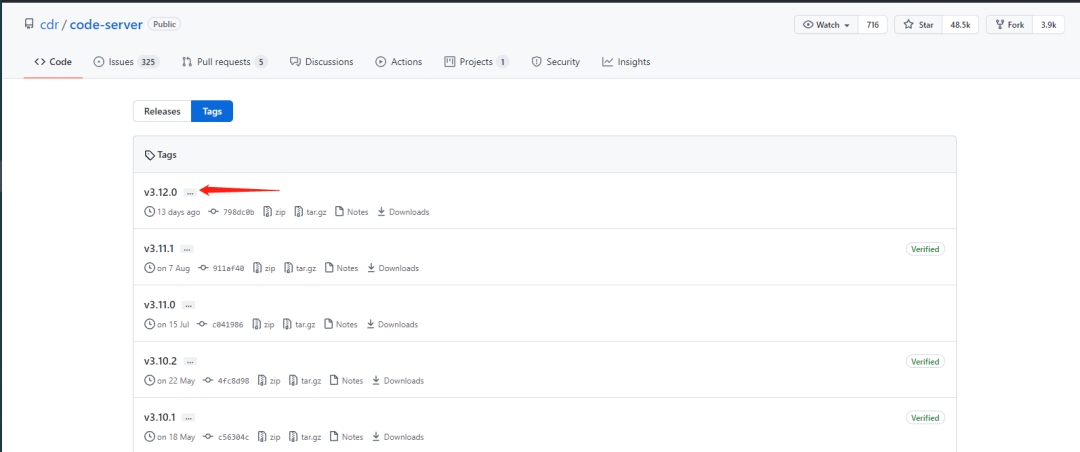The height and width of the screenshot is (452, 1080).
Task: Open Downloads for v3.10.1
Action: pyautogui.click(x=398, y=437)
